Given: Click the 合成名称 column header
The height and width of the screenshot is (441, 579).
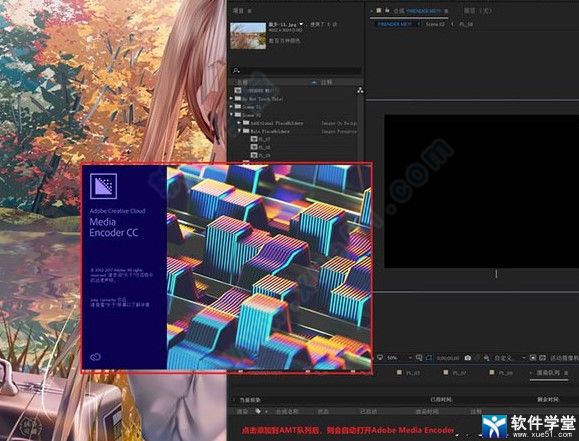Looking at the screenshot, I should [x=287, y=411].
